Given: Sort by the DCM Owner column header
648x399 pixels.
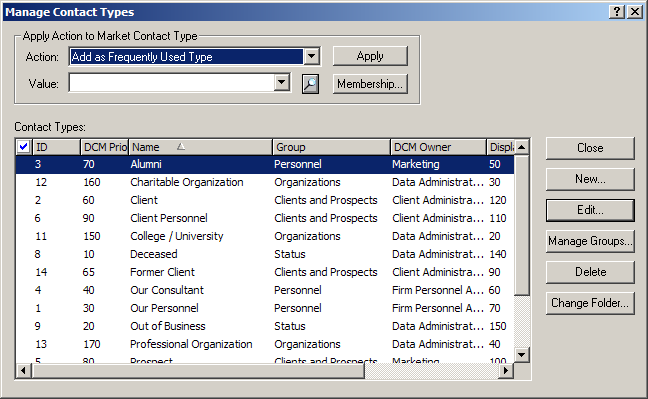Looking at the screenshot, I should click(438, 147).
